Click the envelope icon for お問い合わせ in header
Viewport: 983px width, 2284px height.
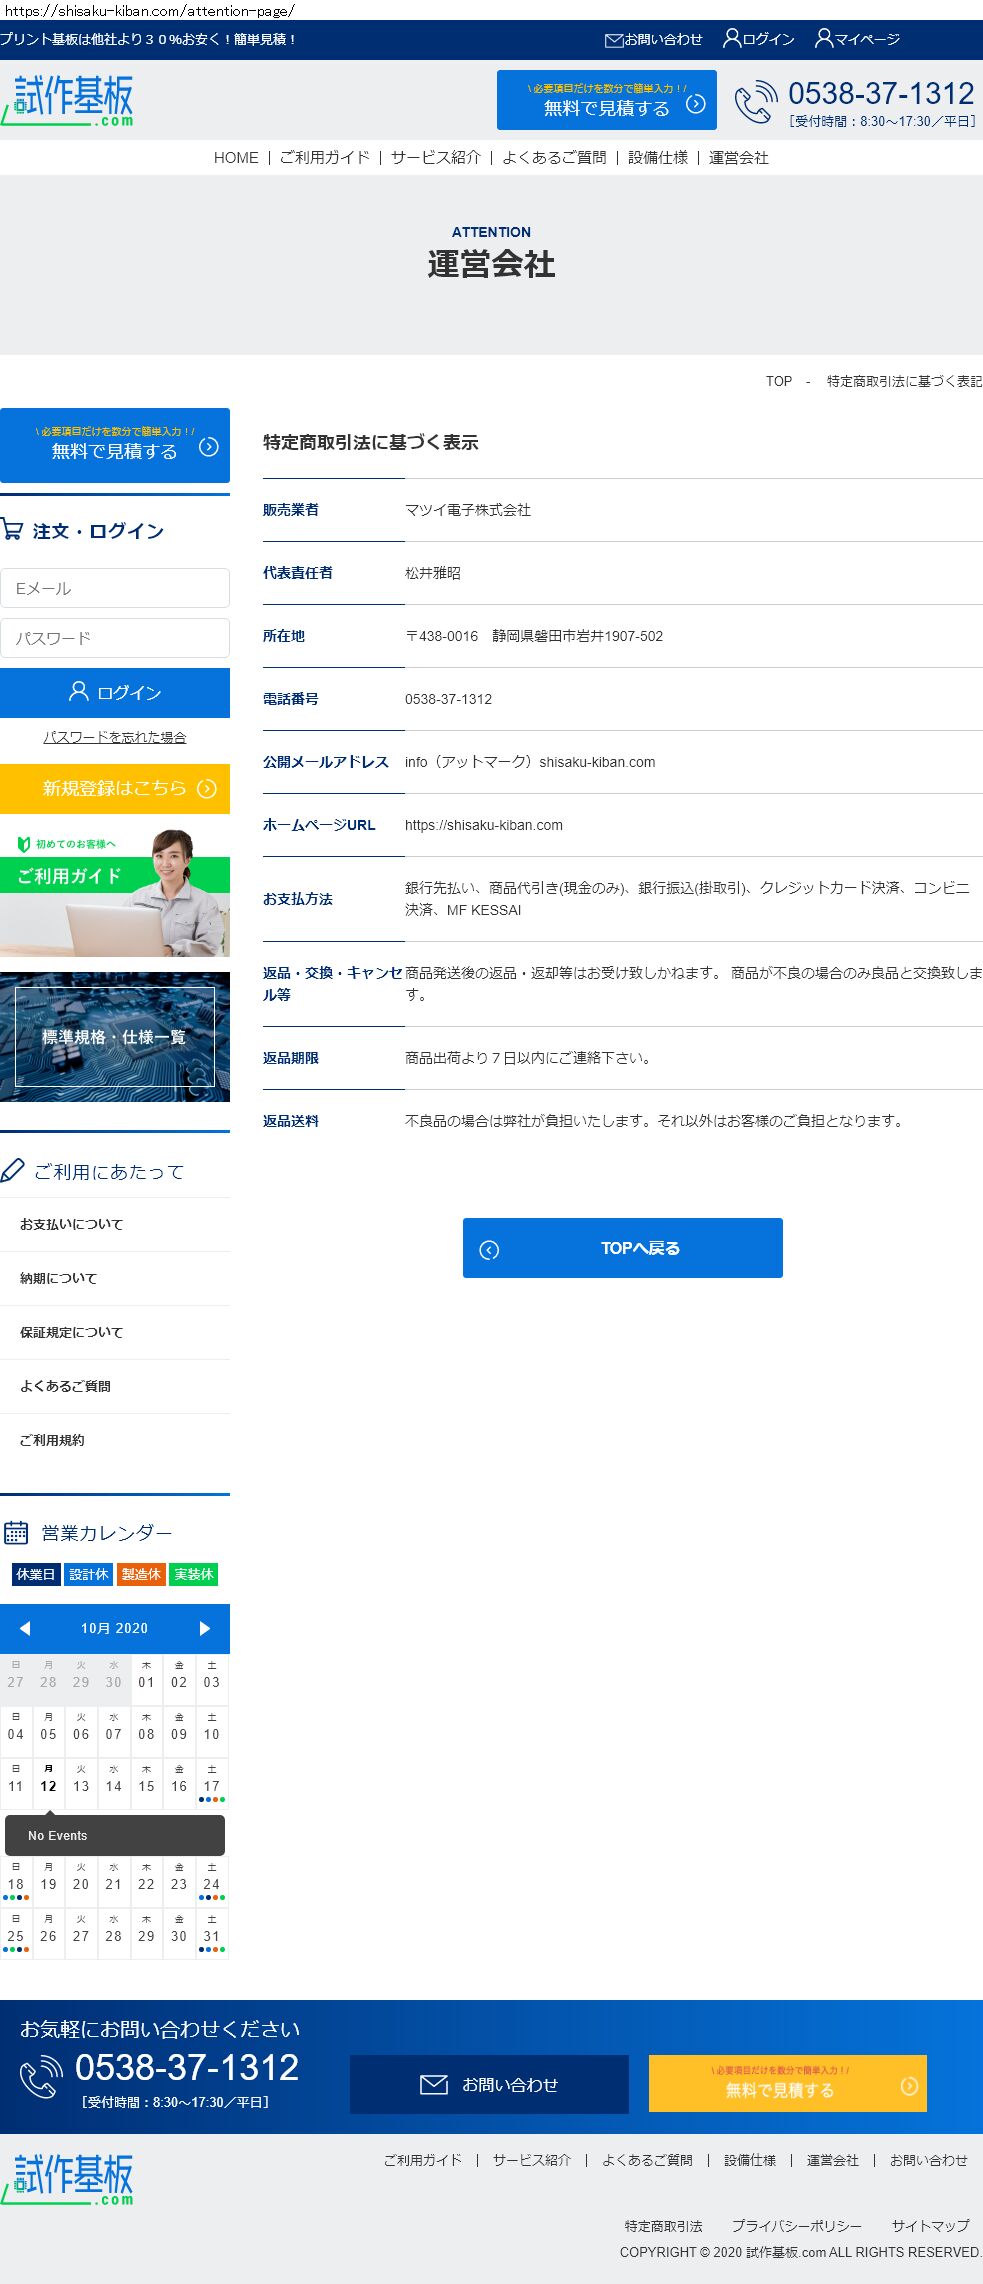pyautogui.click(x=614, y=40)
